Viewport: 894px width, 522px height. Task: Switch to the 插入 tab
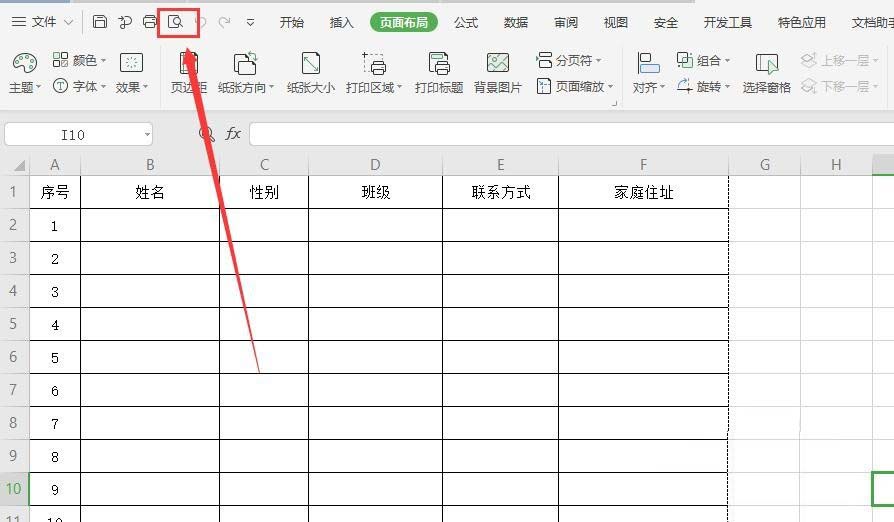pyautogui.click(x=342, y=22)
